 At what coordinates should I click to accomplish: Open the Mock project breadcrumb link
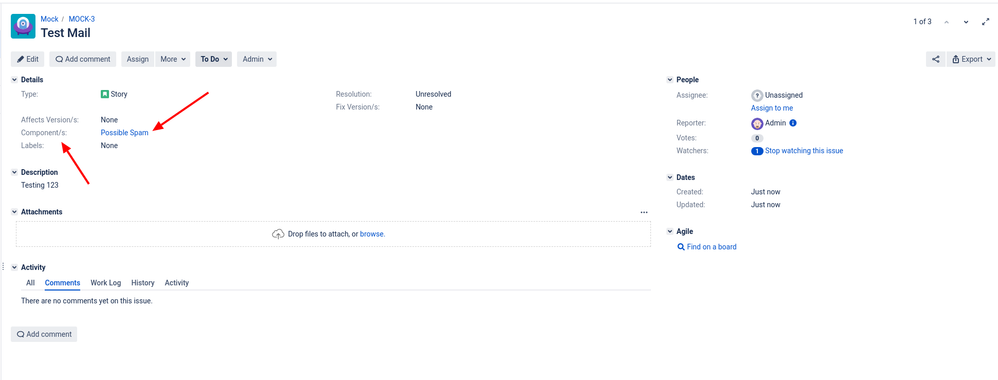click(x=49, y=20)
